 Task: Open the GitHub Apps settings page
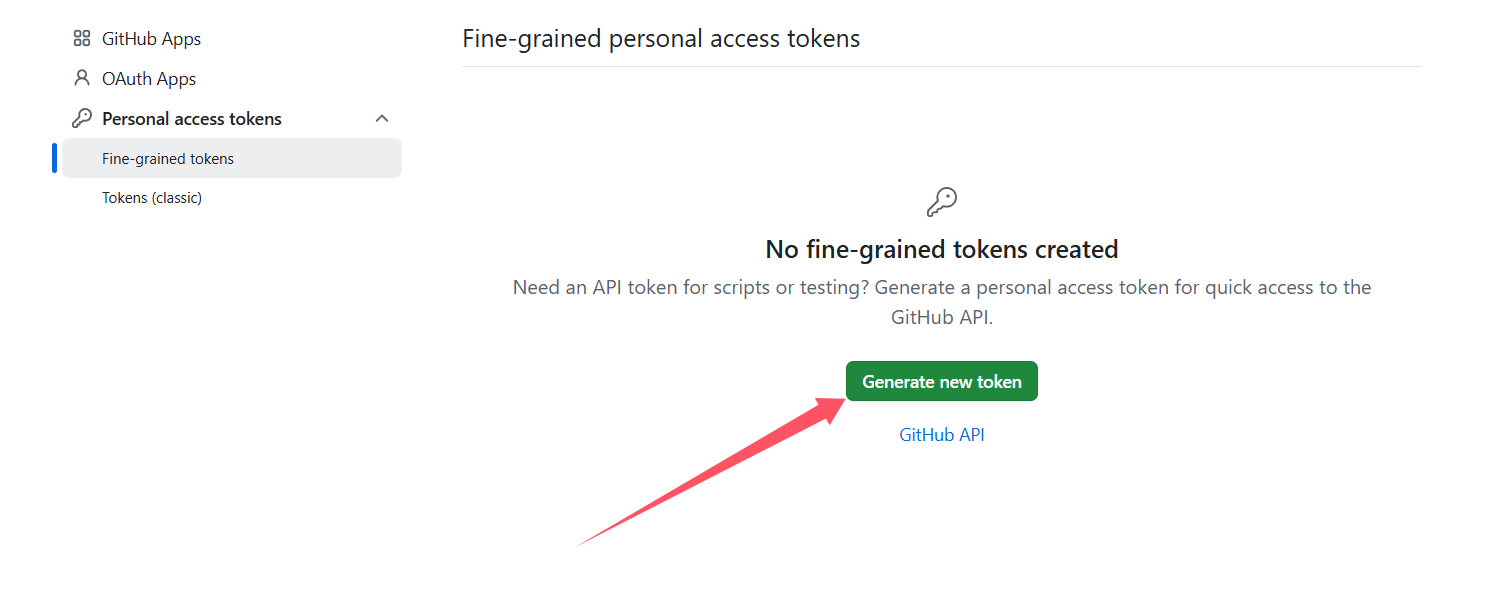pos(151,39)
